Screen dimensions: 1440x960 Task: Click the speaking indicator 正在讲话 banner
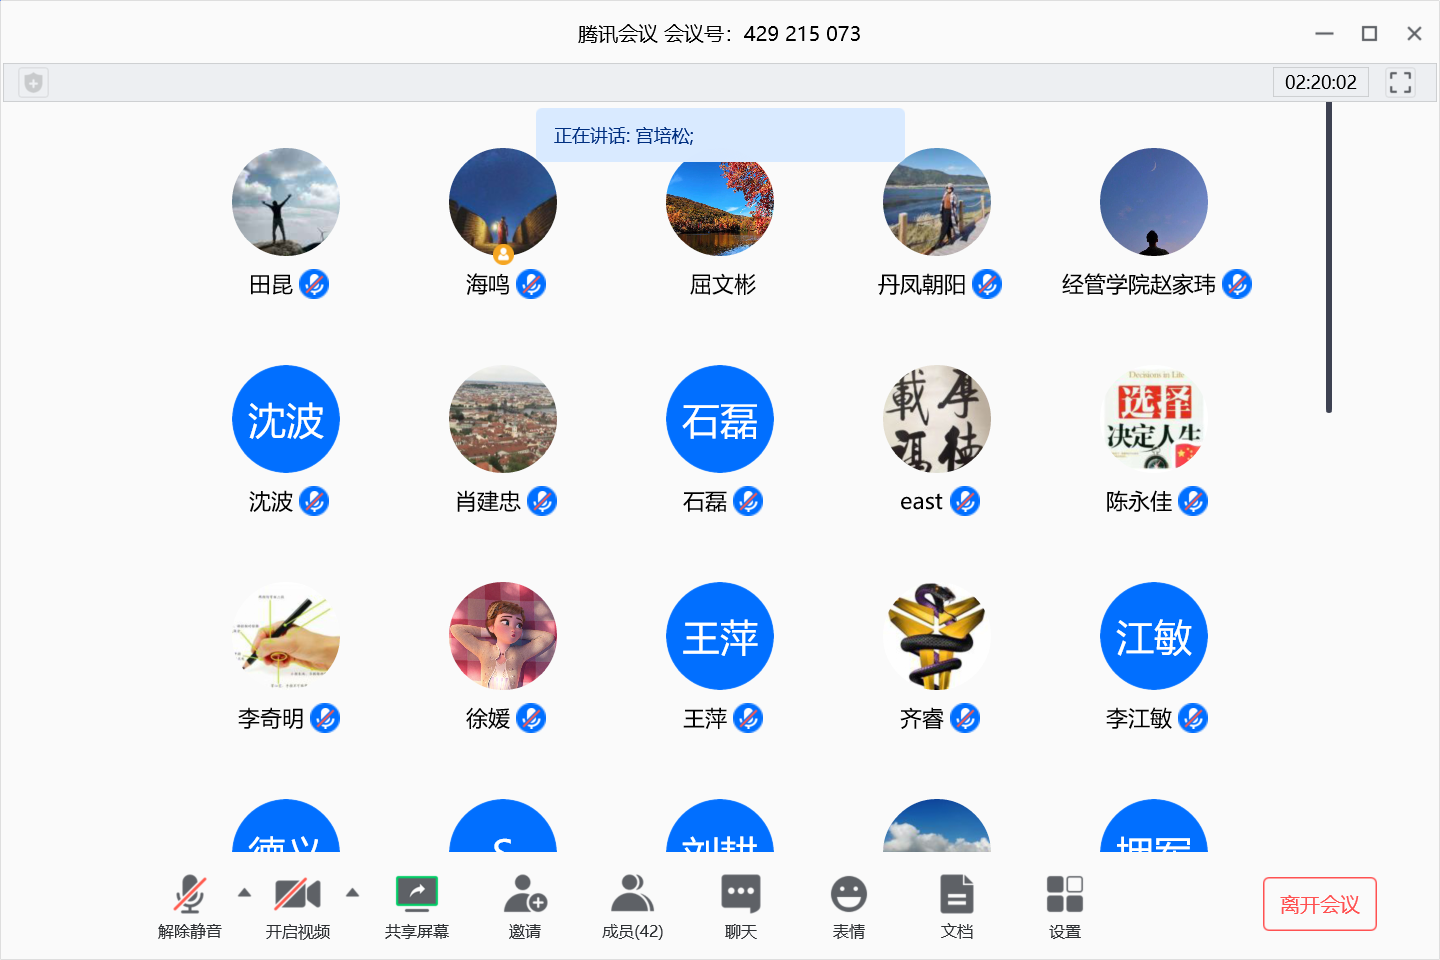[x=720, y=136]
